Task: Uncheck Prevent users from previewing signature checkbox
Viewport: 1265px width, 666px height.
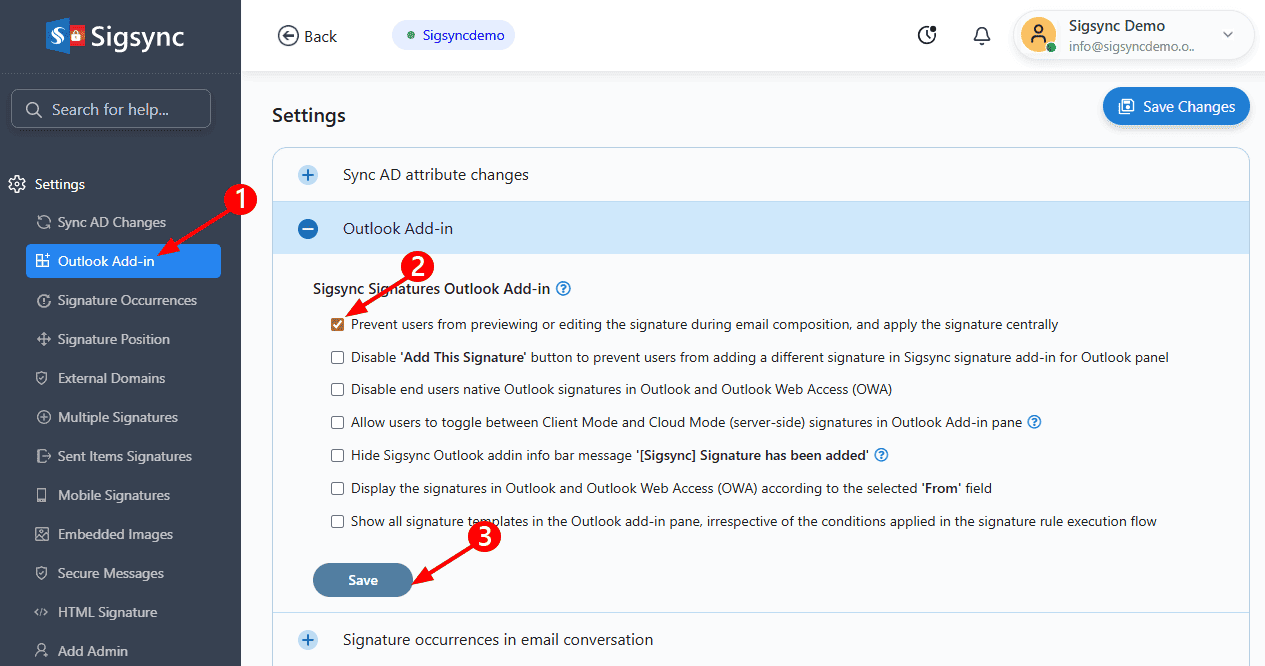Action: coord(338,325)
